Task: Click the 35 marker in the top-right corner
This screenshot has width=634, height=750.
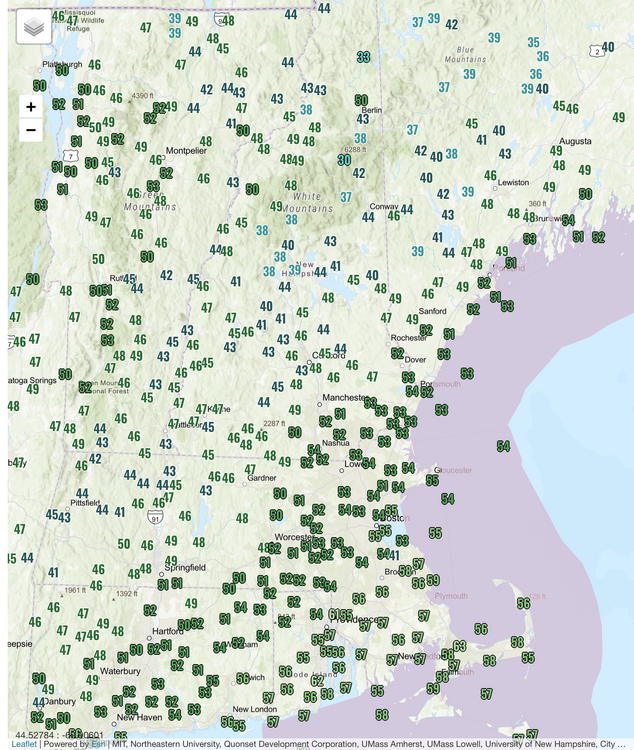Action: pyautogui.click(x=534, y=43)
